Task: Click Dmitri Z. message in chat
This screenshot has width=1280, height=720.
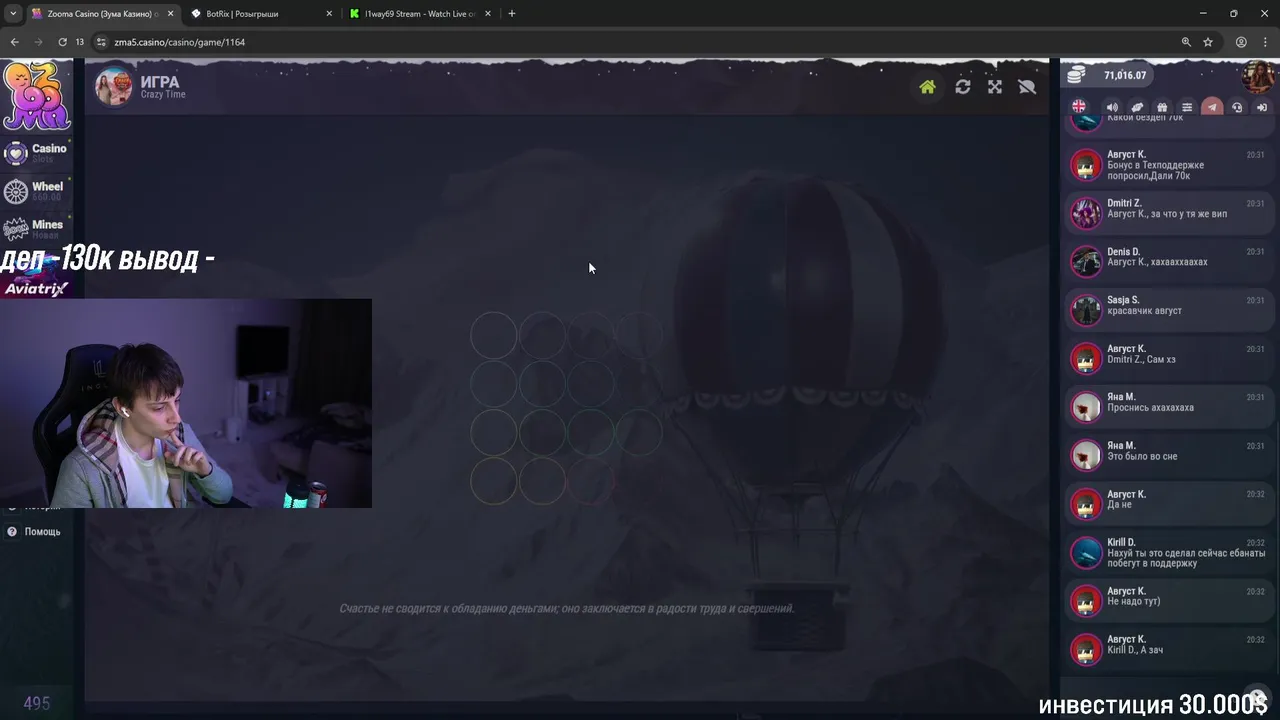Action: pyautogui.click(x=1168, y=213)
